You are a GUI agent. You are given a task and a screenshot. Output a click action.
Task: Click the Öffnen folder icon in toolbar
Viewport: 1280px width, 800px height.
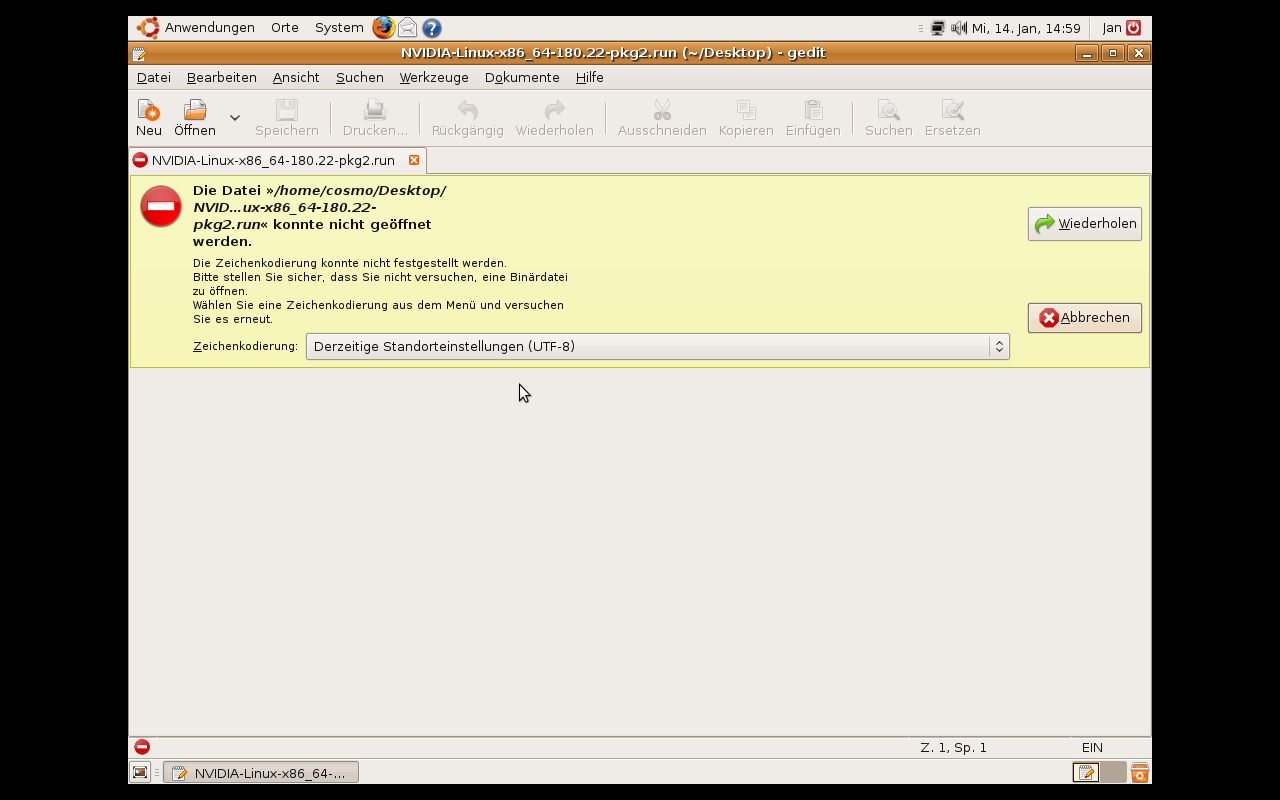(195, 111)
